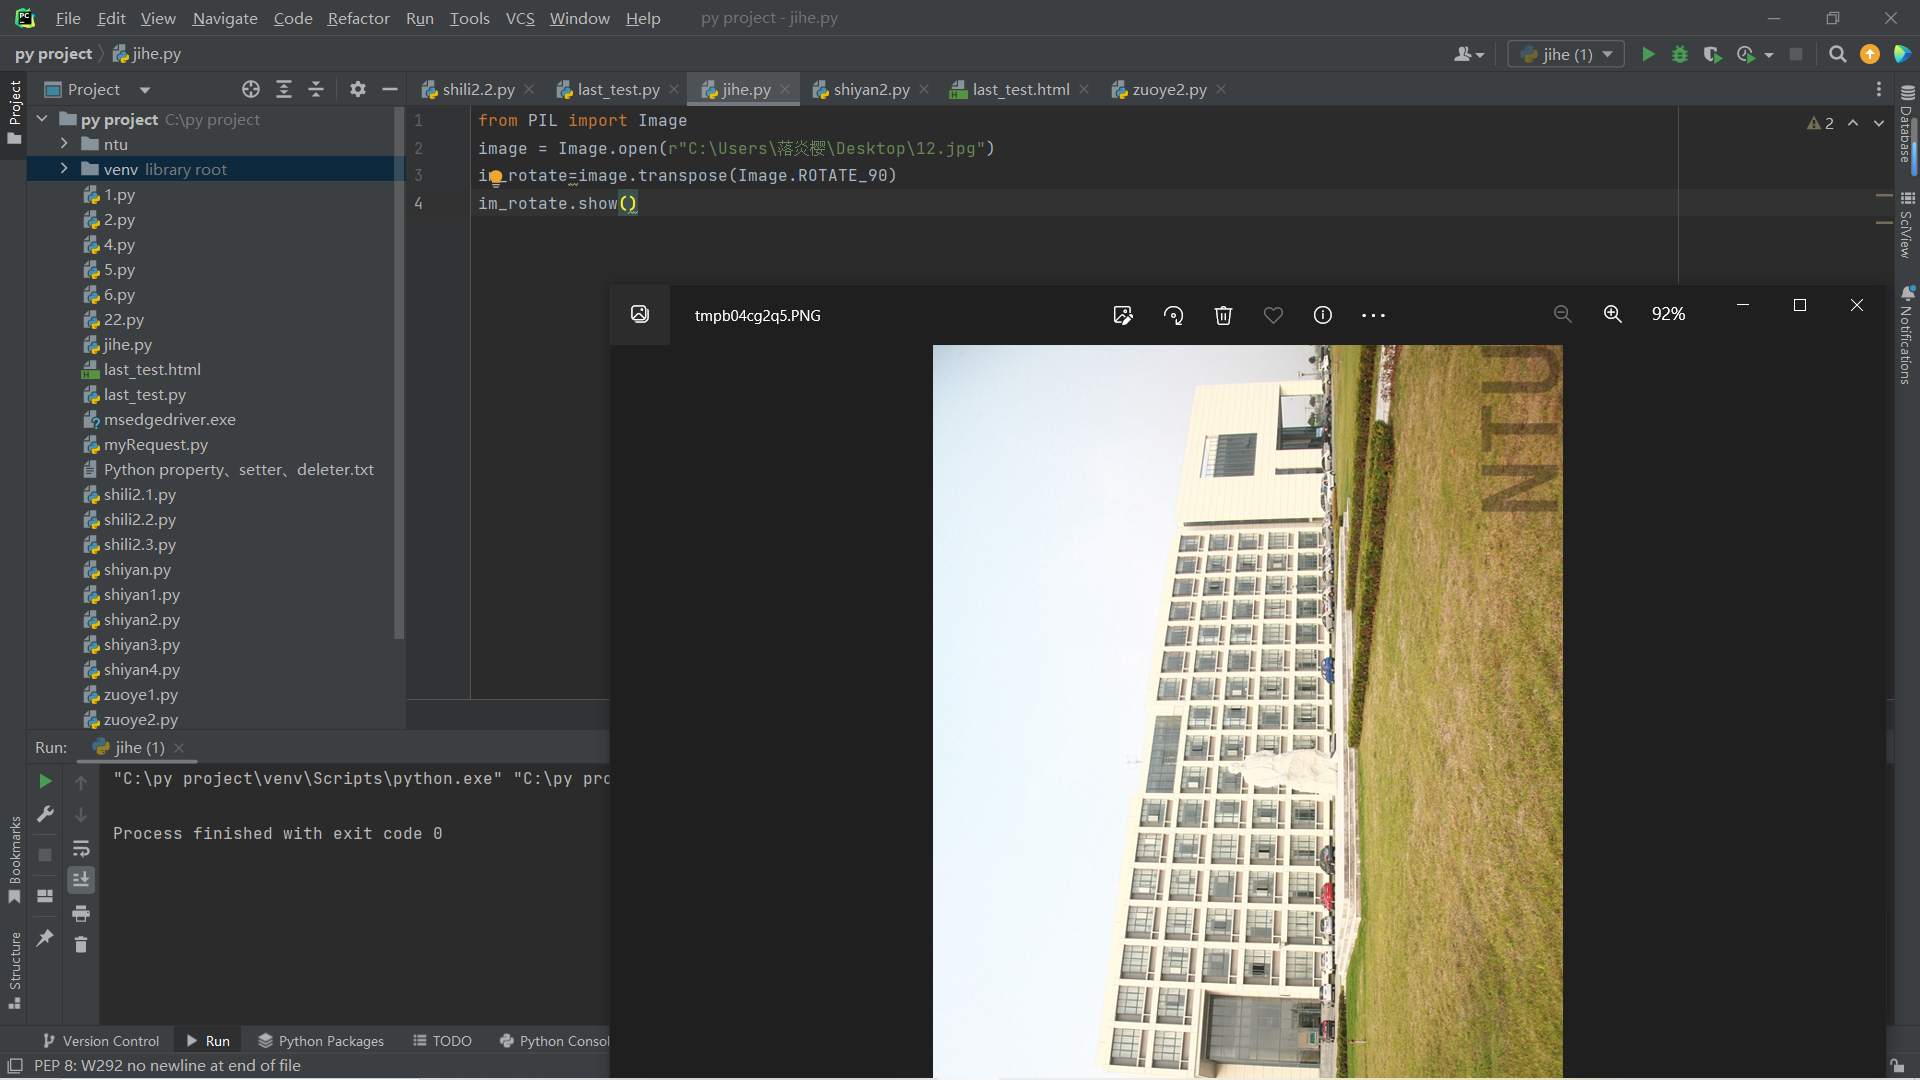Viewport: 1920px width, 1080px height.
Task: Open Project panel settings with the gear icon
Action: coord(357,89)
